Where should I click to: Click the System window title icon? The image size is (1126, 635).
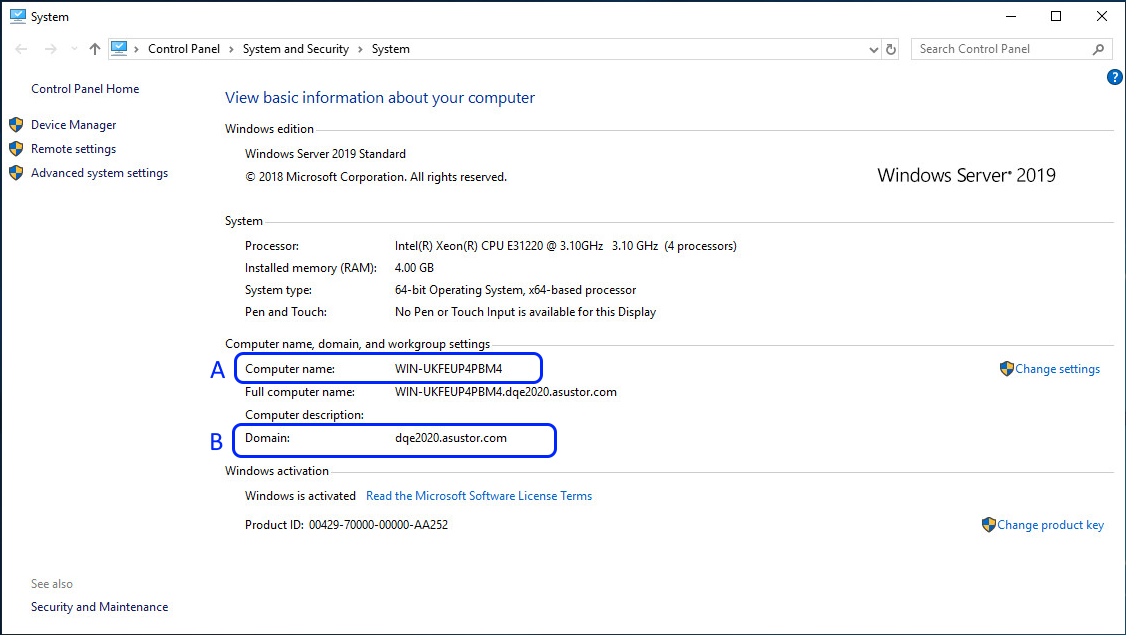[18, 16]
